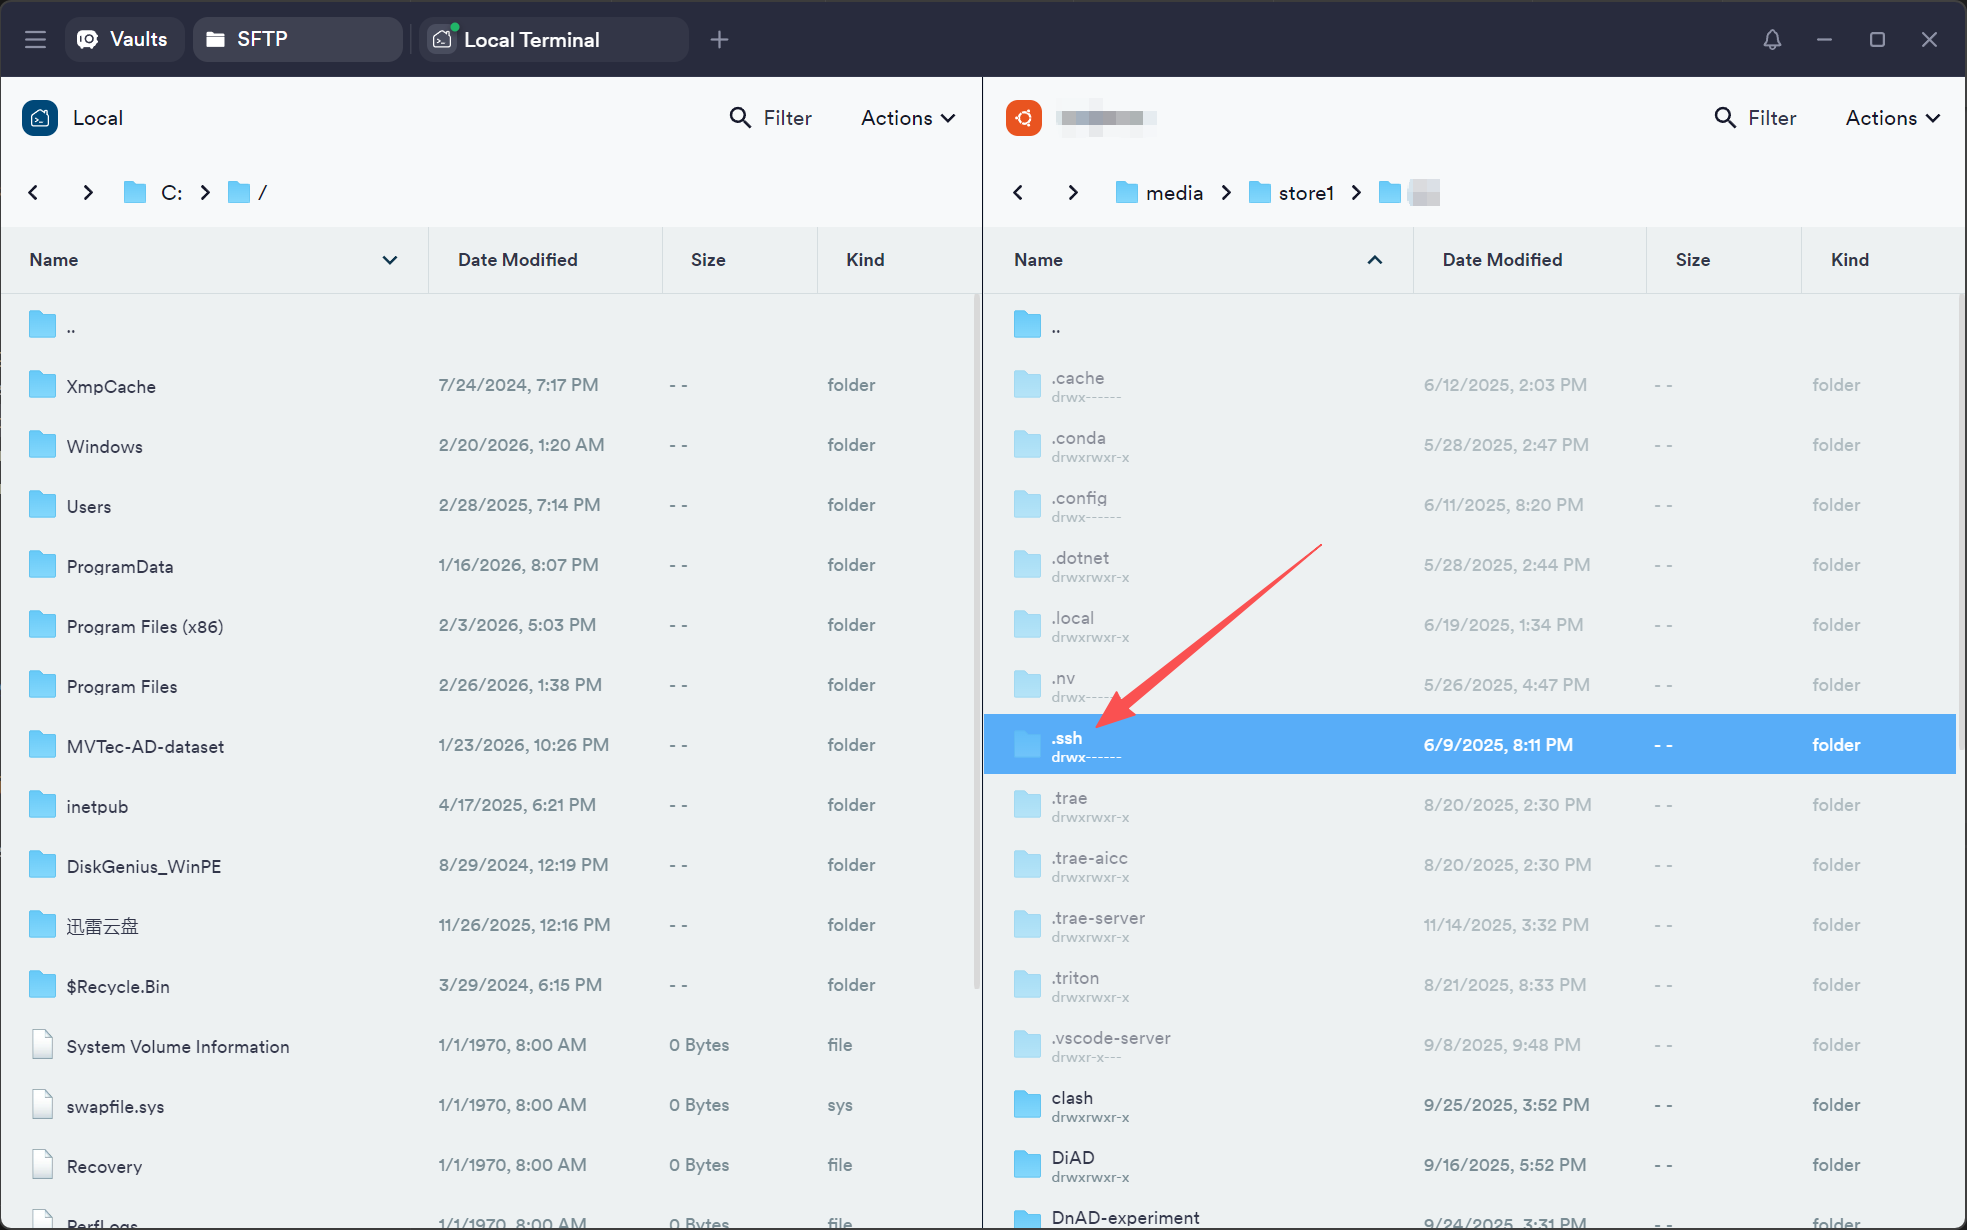The image size is (1967, 1230).
Task: Open local pane Actions dropdown
Action: click(908, 118)
